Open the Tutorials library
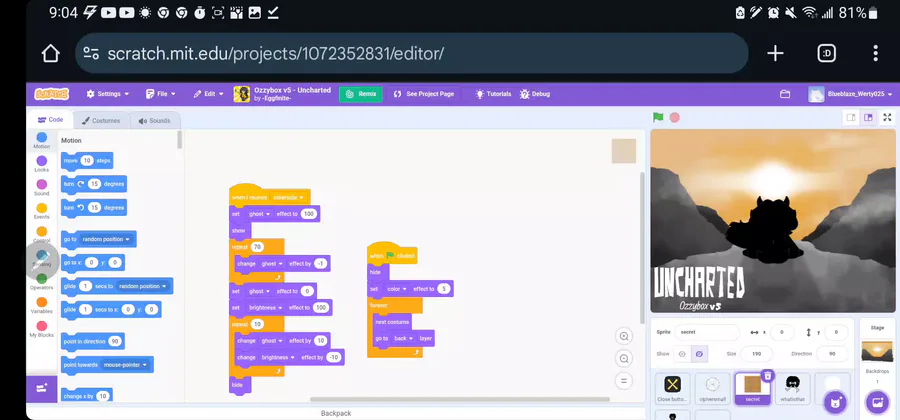 (493, 94)
